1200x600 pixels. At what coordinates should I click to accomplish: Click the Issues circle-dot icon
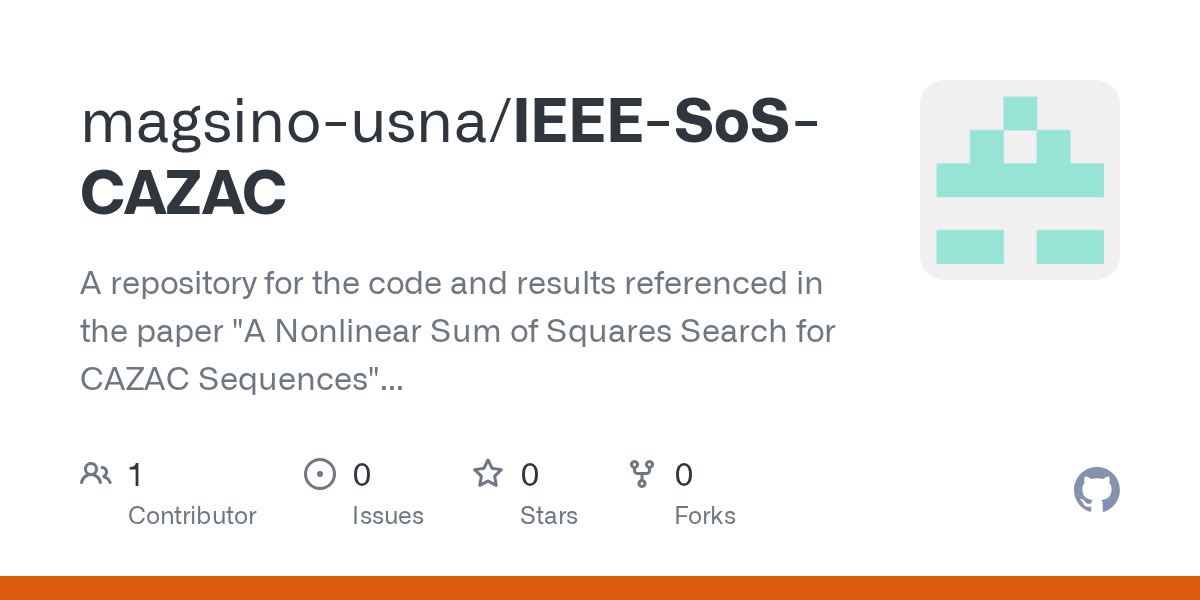coord(319,473)
